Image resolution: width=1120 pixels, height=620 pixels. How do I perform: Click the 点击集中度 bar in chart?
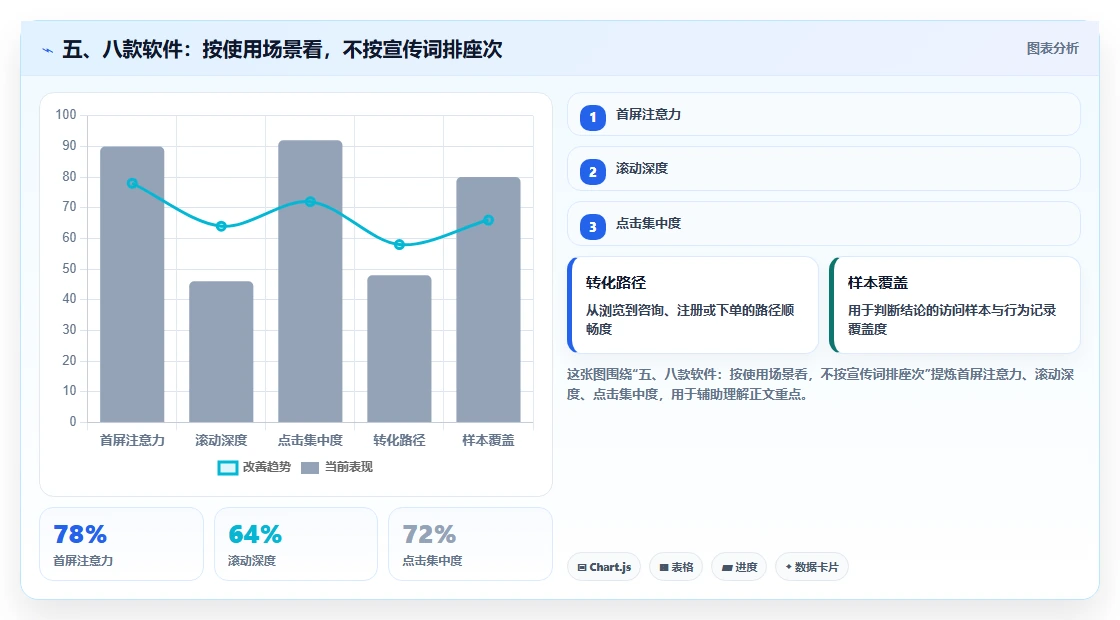(x=310, y=281)
